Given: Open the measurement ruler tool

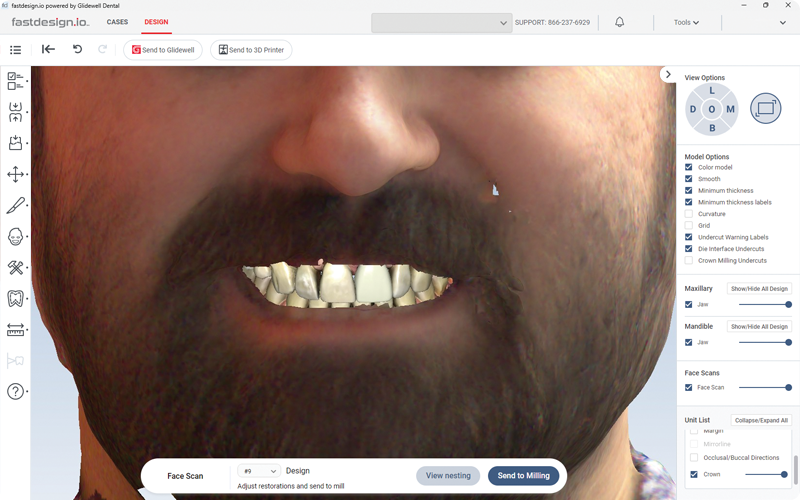Looking at the screenshot, I should coord(16,329).
